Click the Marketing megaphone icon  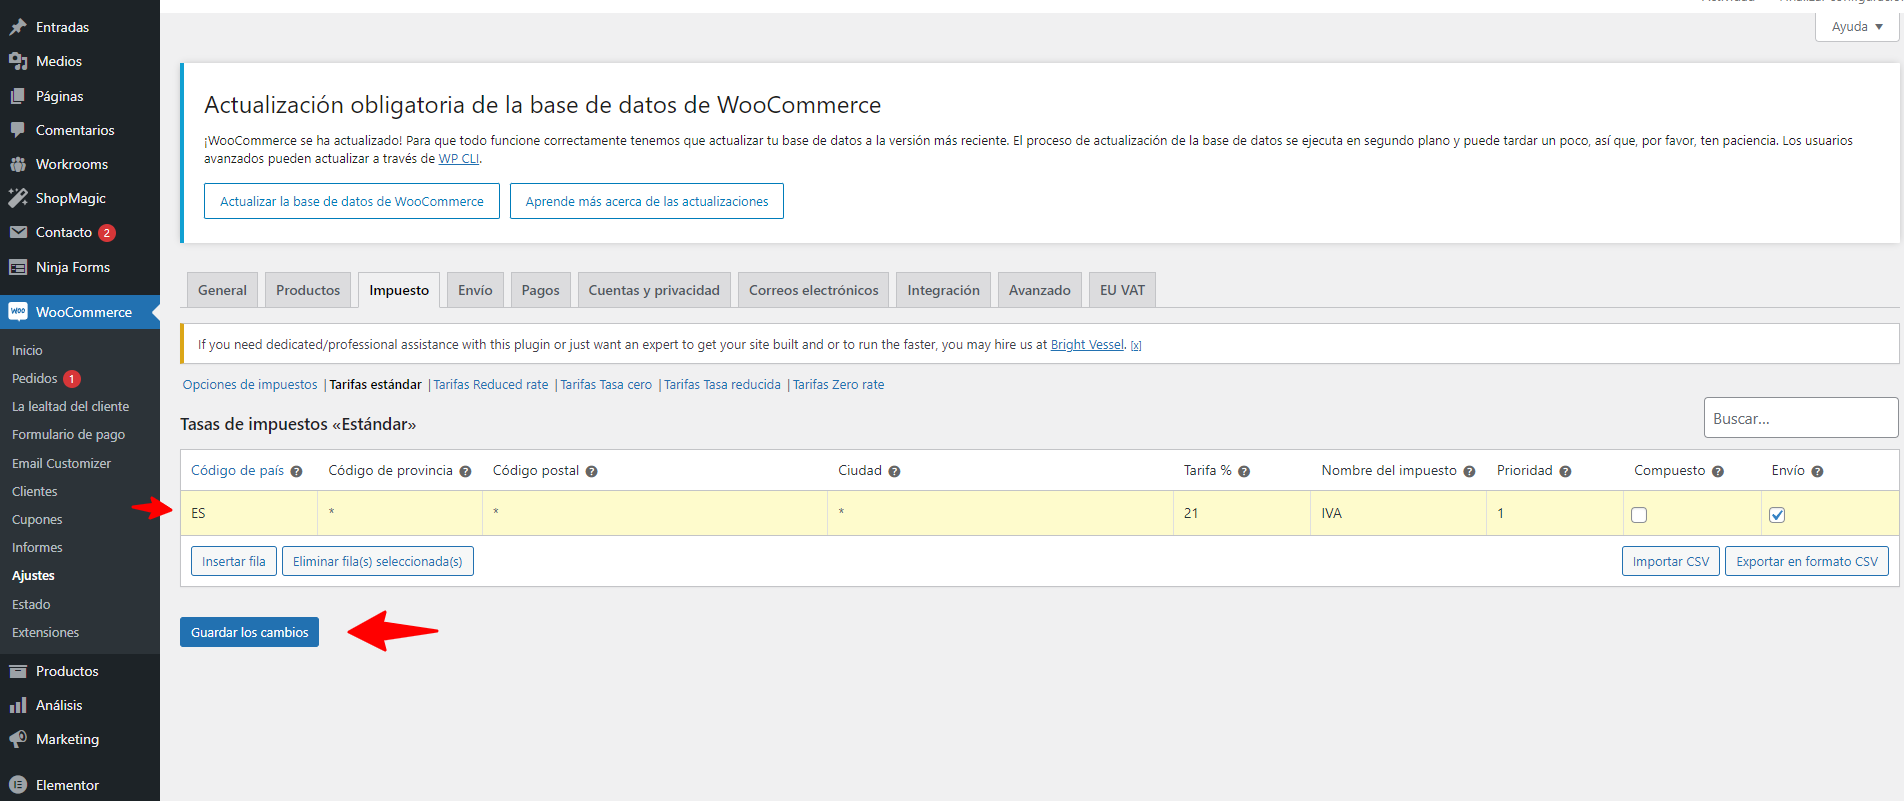coord(18,739)
